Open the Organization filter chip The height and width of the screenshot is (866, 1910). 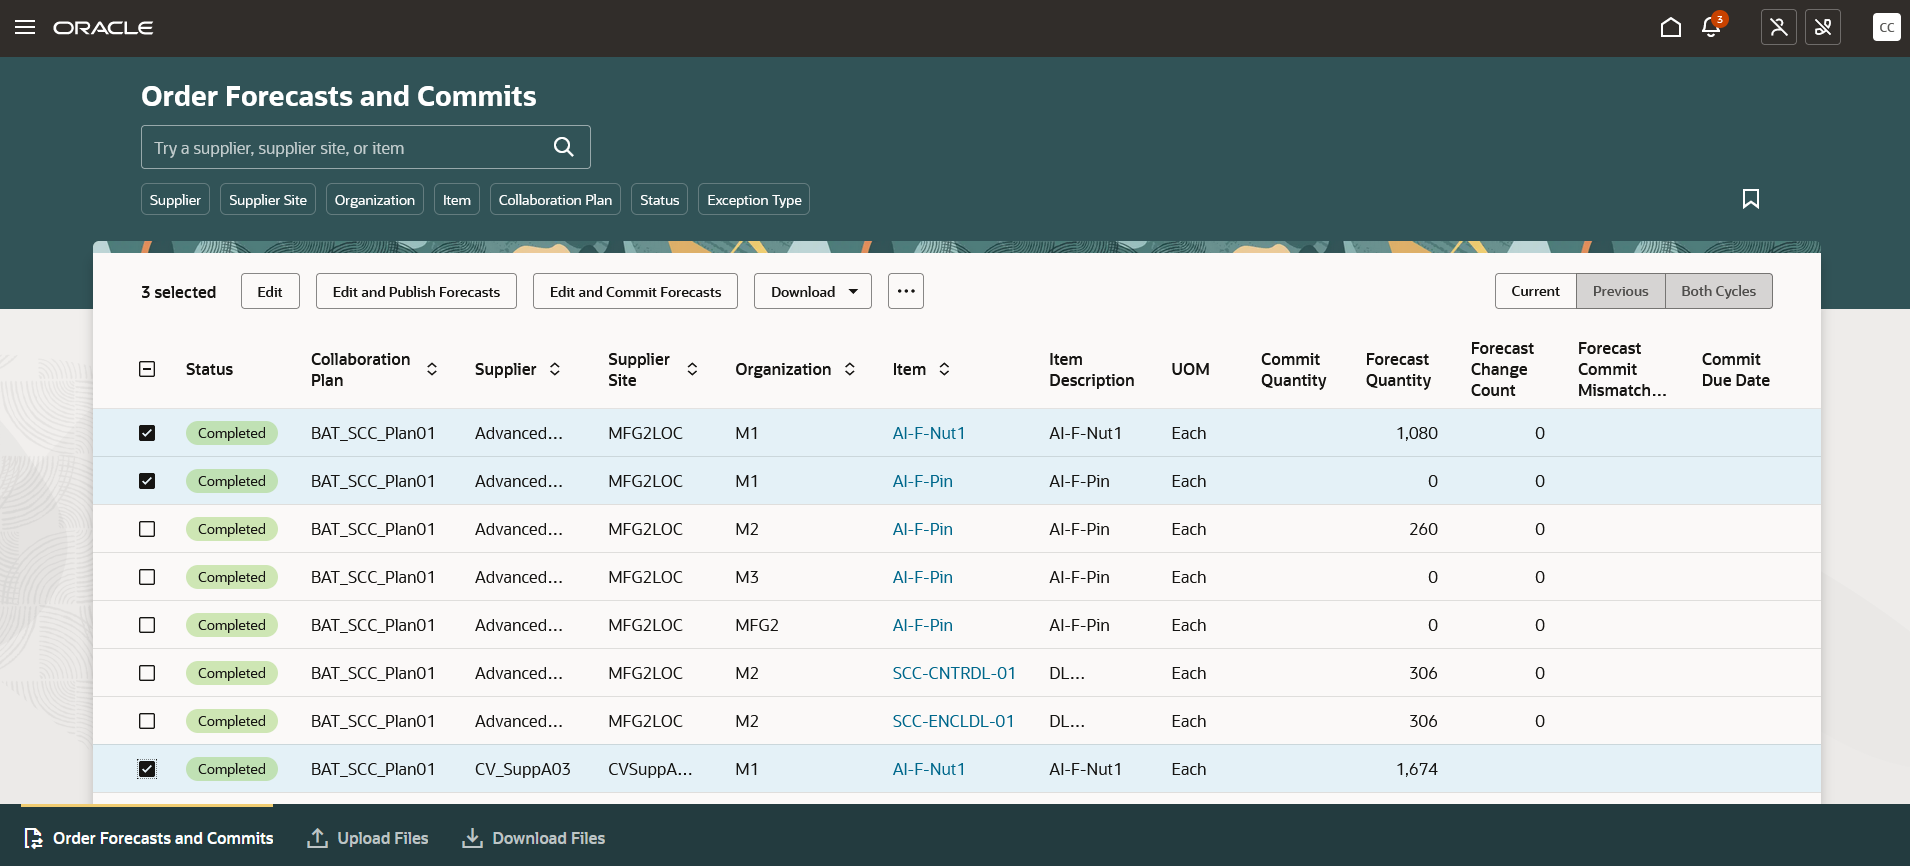pyautogui.click(x=375, y=199)
